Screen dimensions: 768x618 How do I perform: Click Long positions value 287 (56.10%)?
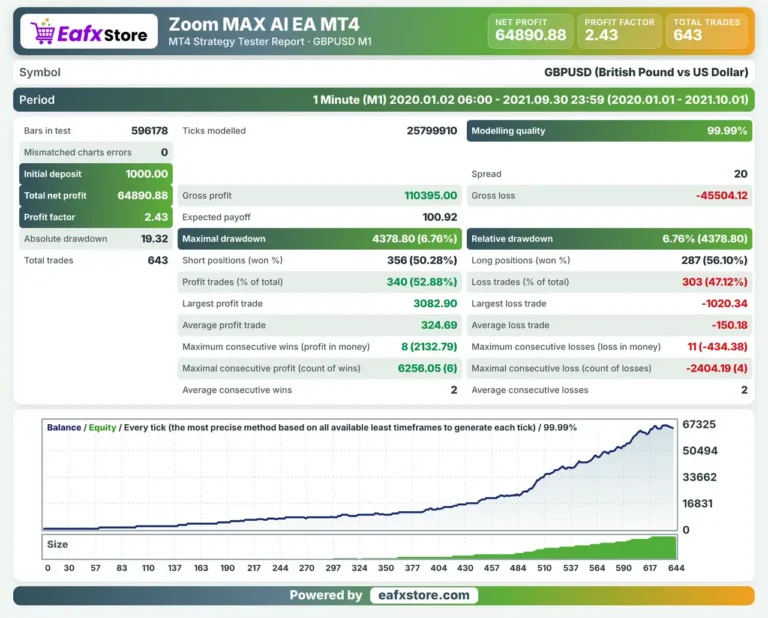point(714,260)
